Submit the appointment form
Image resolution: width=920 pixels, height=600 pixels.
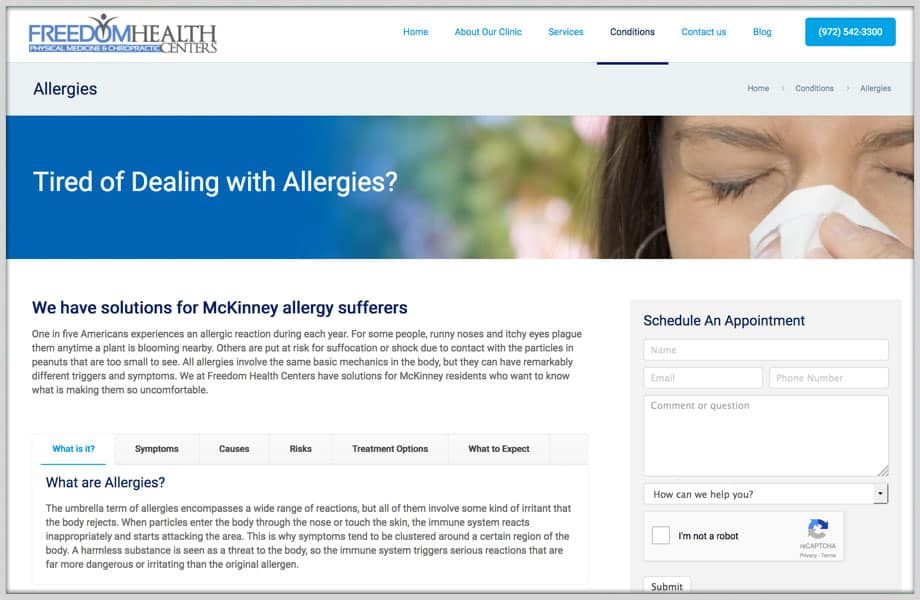pos(667,586)
